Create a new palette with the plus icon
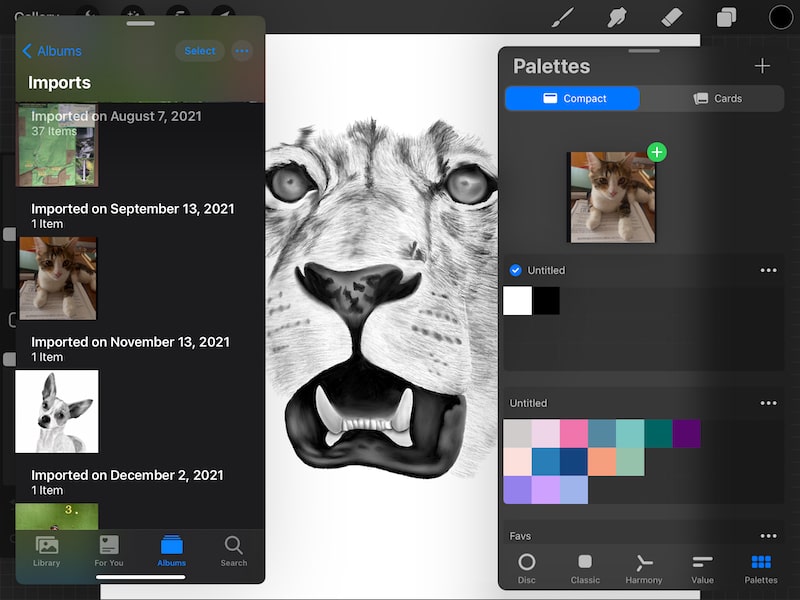 pyautogui.click(x=762, y=66)
